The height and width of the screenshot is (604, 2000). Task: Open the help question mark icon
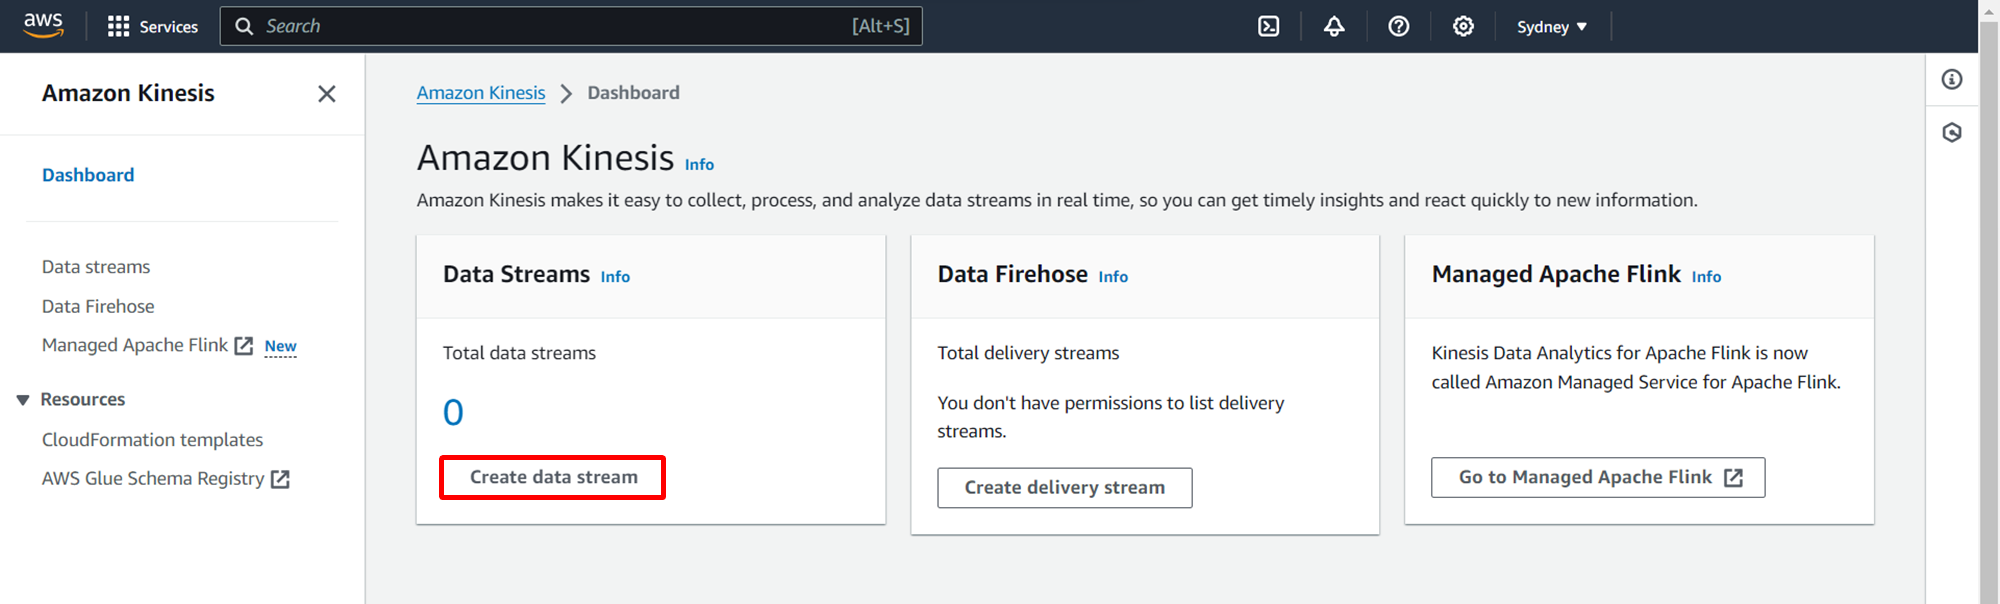[x=1399, y=26]
